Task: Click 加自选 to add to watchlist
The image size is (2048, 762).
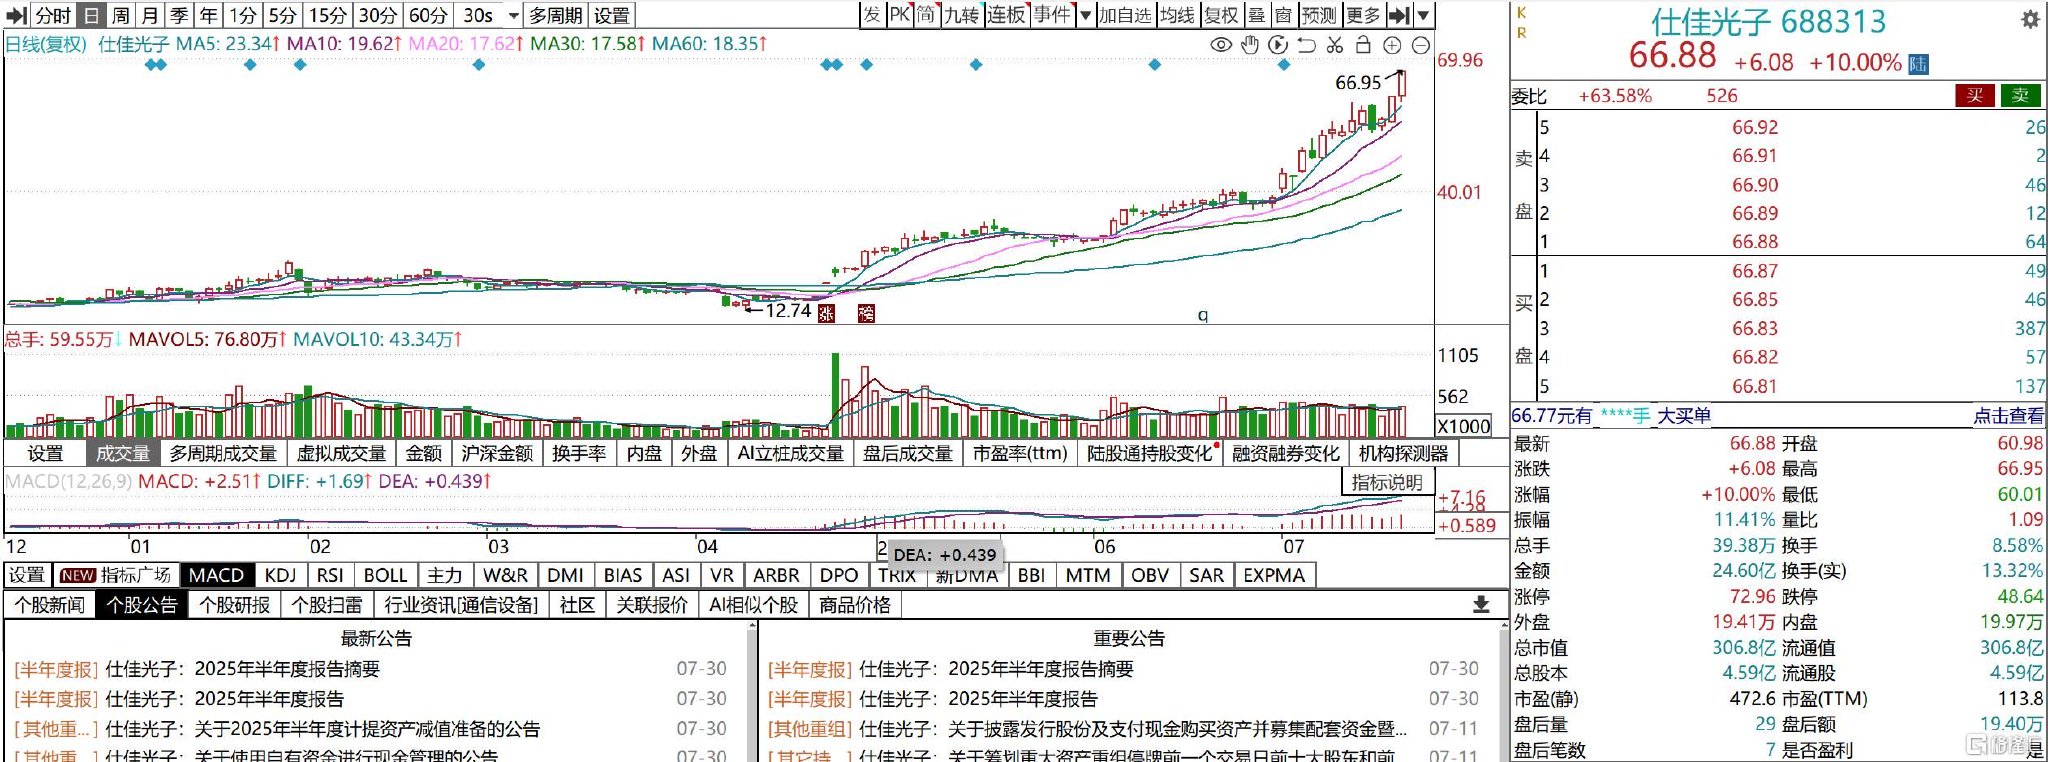Action: 1125,15
